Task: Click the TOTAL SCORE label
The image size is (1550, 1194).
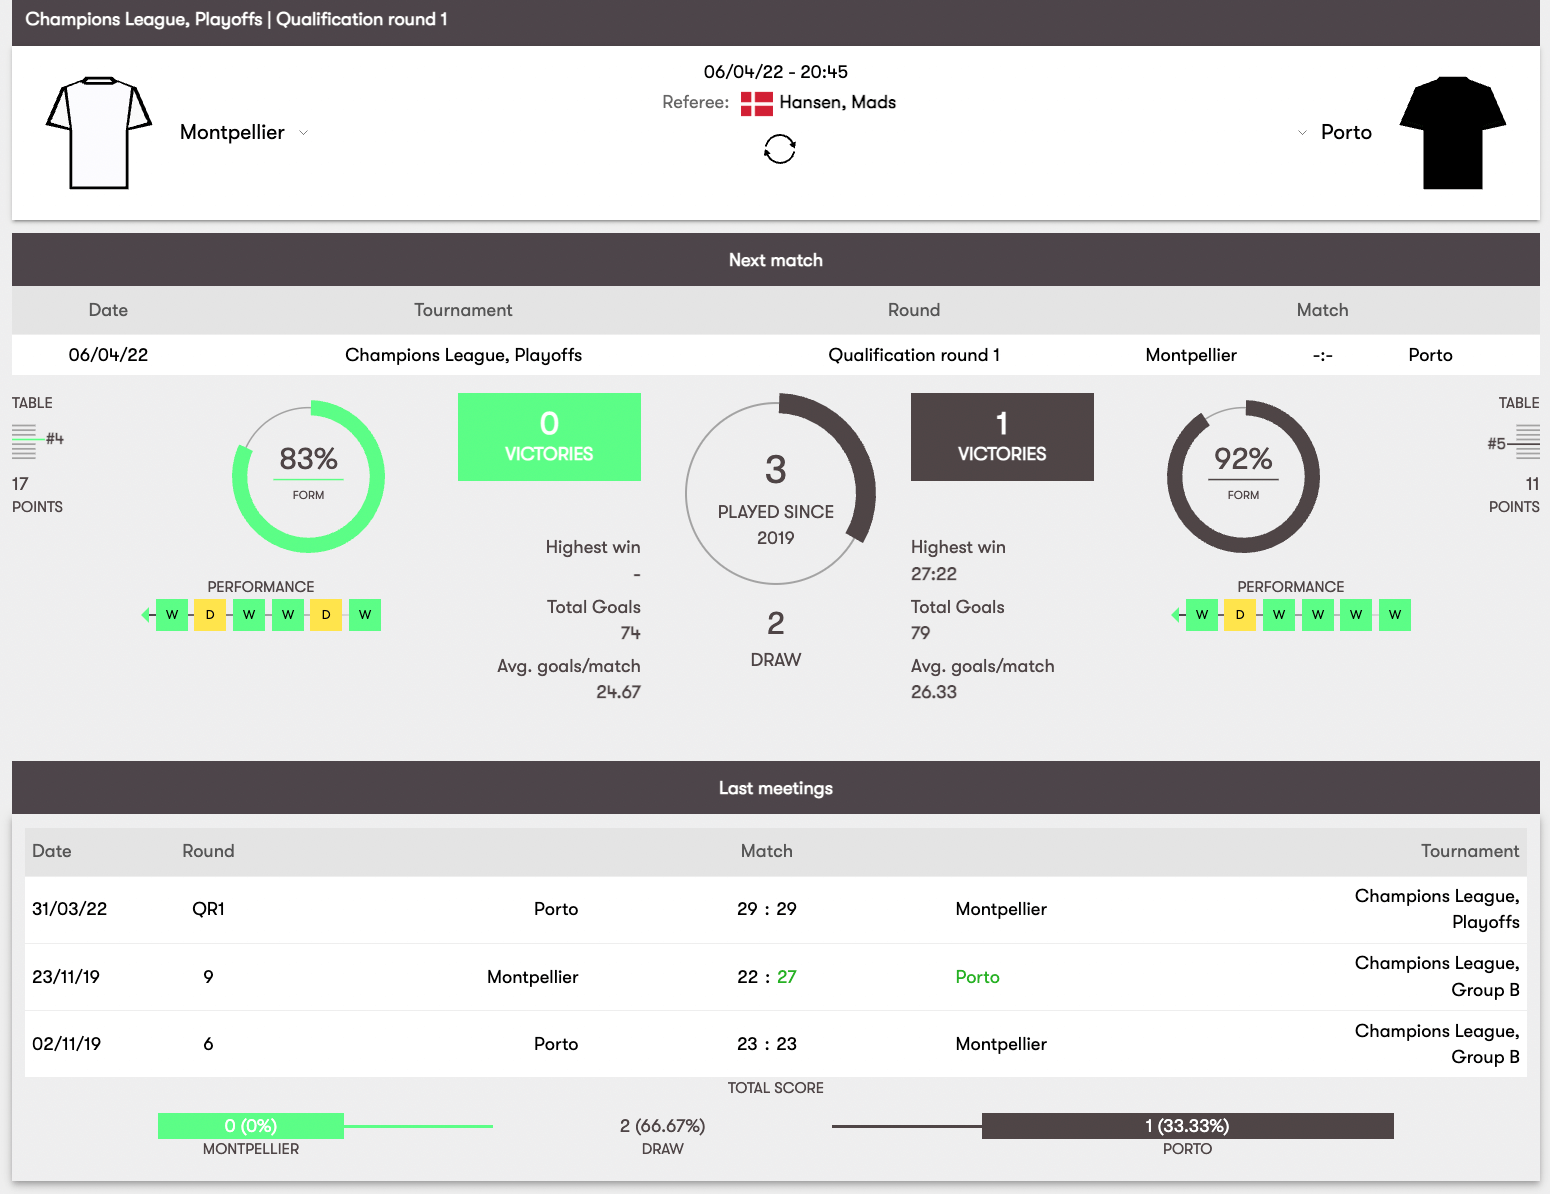Action: click(x=776, y=1088)
